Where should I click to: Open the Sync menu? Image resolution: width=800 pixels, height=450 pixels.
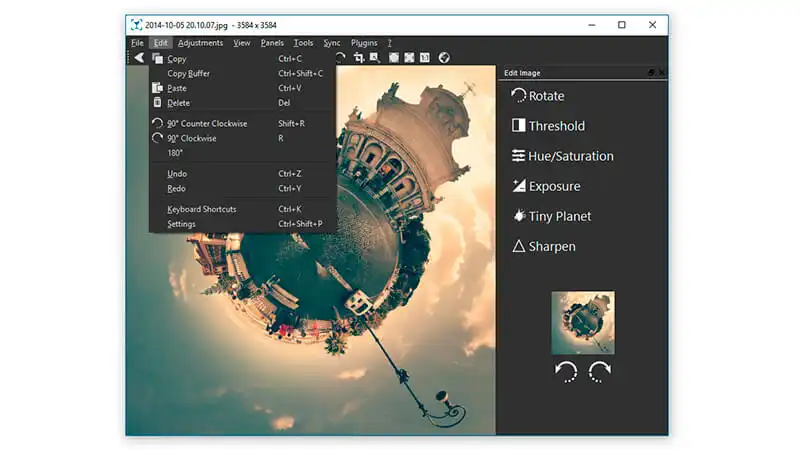[332, 43]
